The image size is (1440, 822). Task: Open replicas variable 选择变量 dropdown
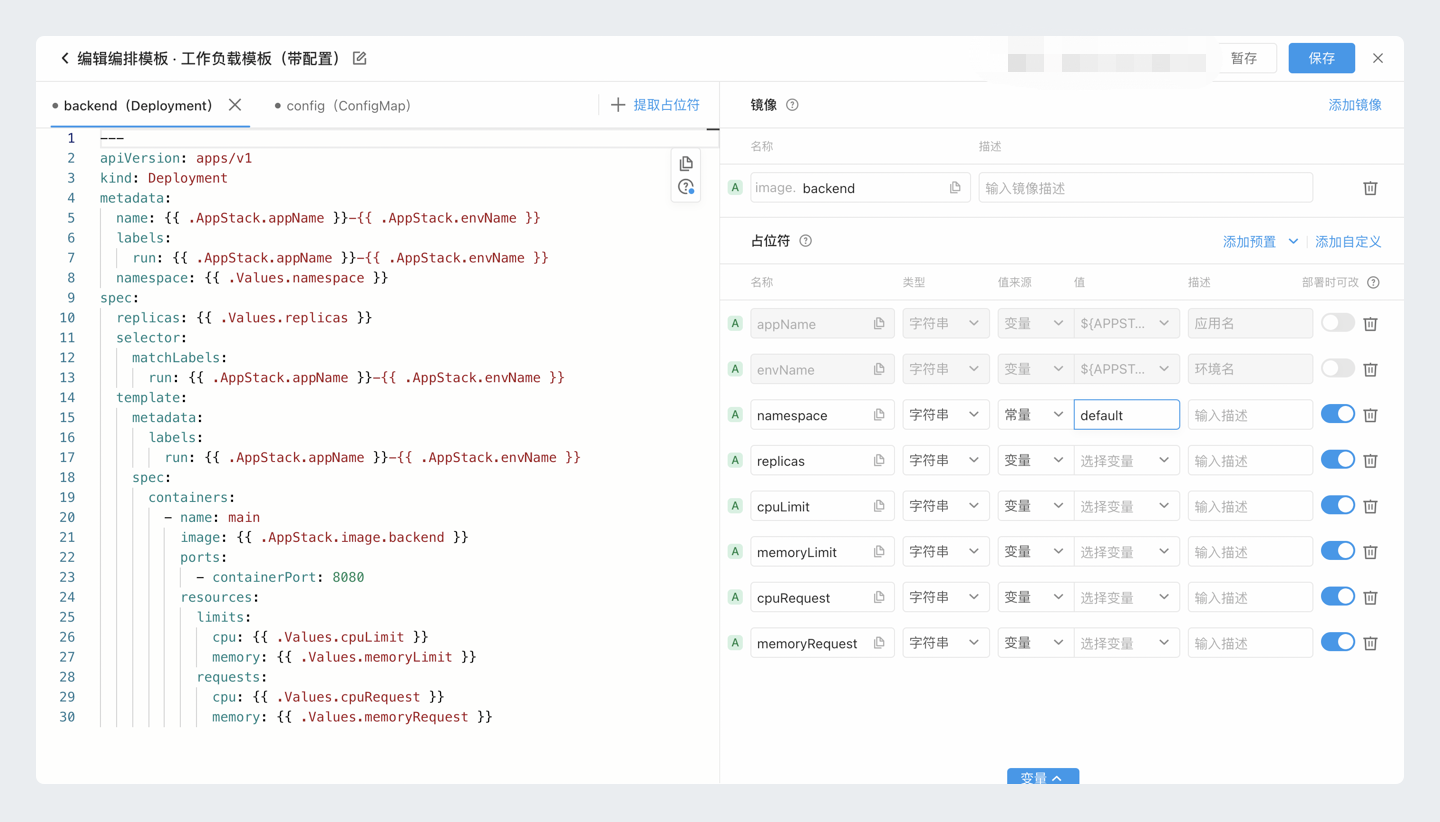(x=1126, y=461)
